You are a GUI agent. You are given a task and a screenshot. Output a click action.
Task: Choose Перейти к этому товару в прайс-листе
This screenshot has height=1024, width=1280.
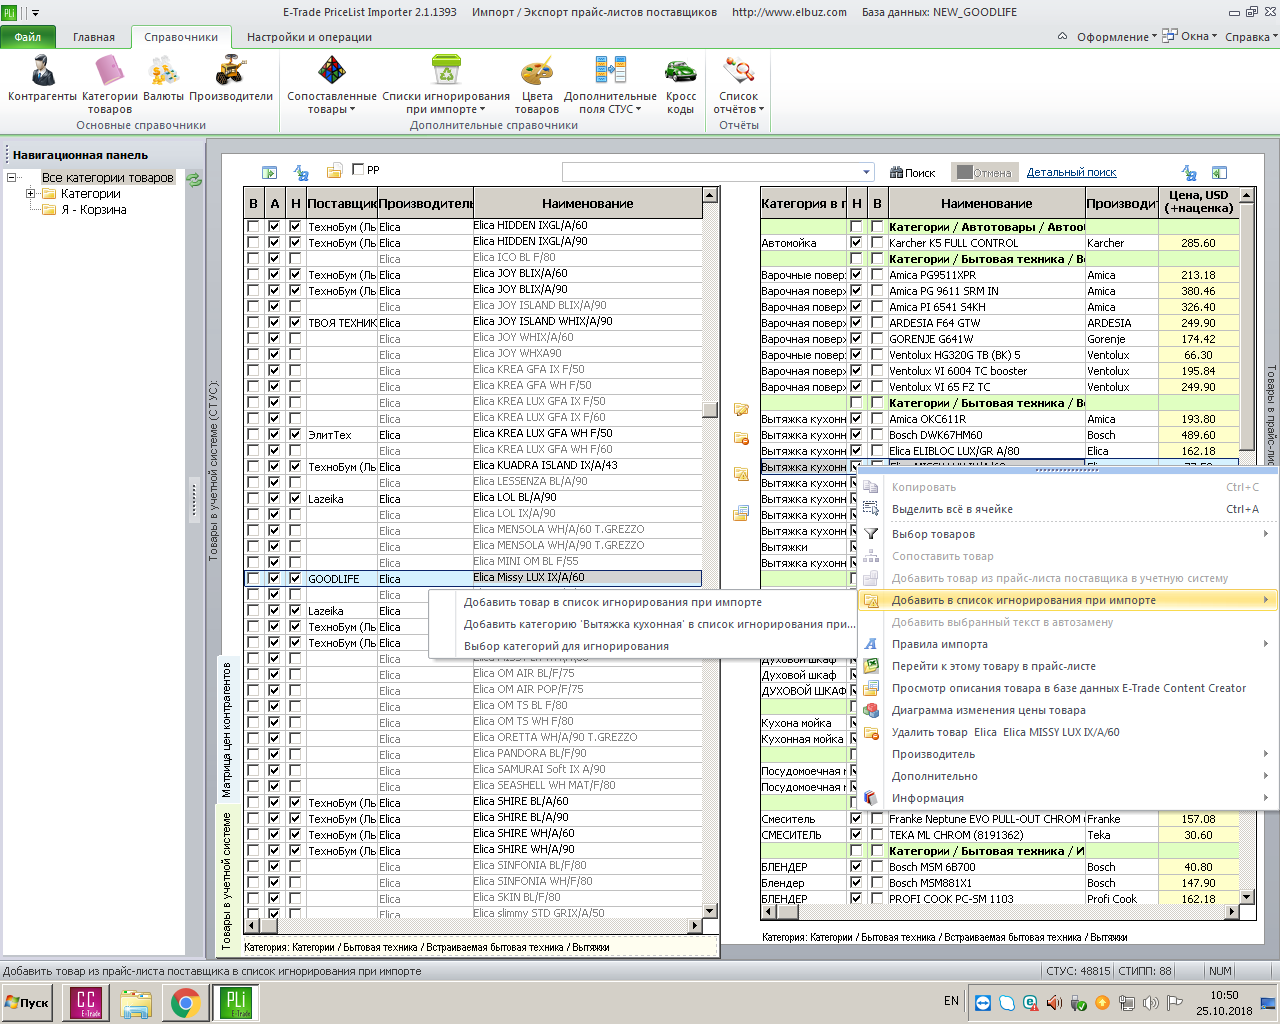(1067, 666)
